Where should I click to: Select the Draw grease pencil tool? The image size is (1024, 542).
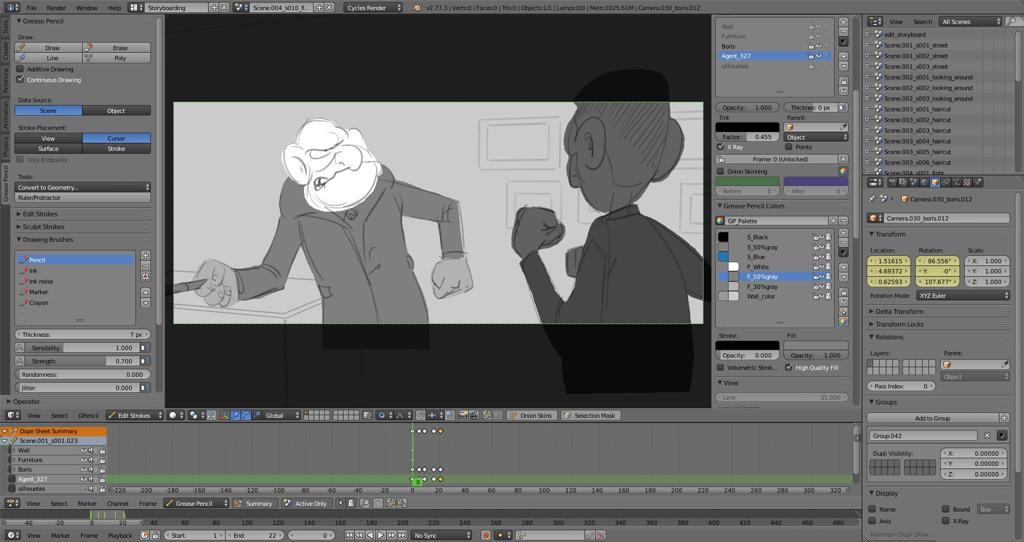coord(50,47)
